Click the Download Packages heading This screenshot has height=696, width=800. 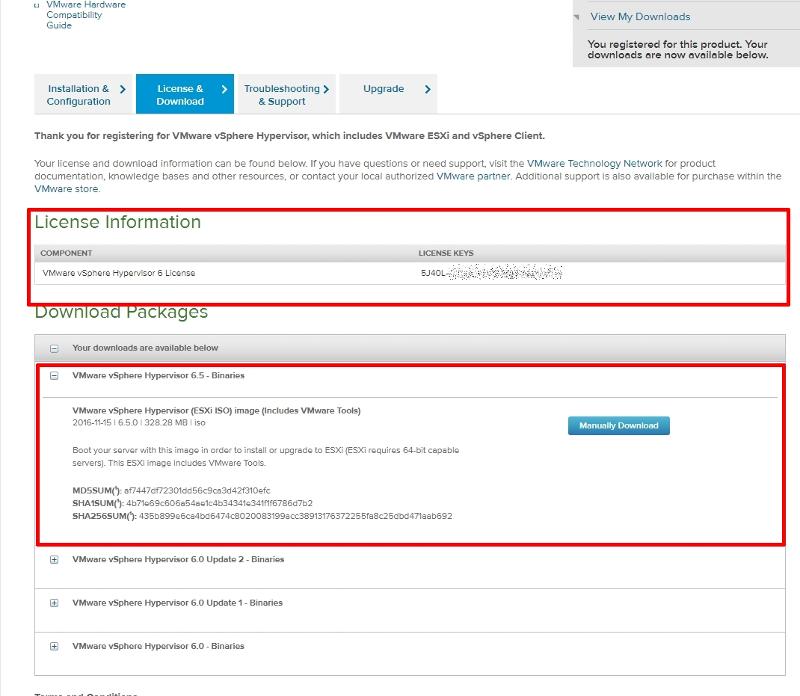[x=121, y=312]
